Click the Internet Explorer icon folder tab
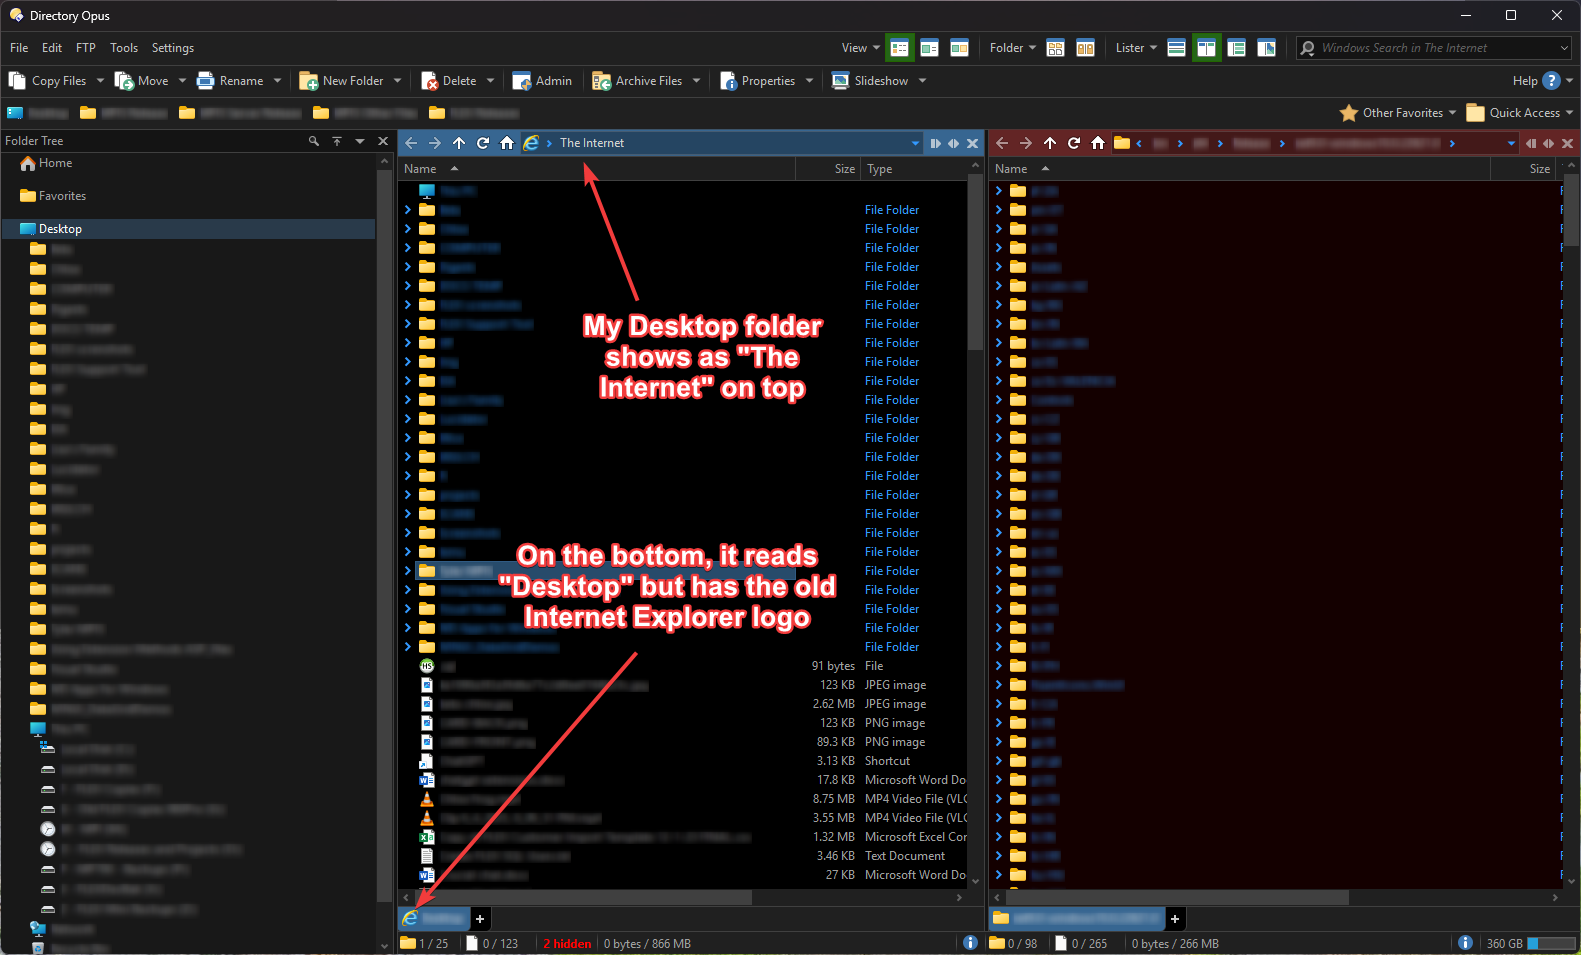1581x955 pixels. [434, 919]
